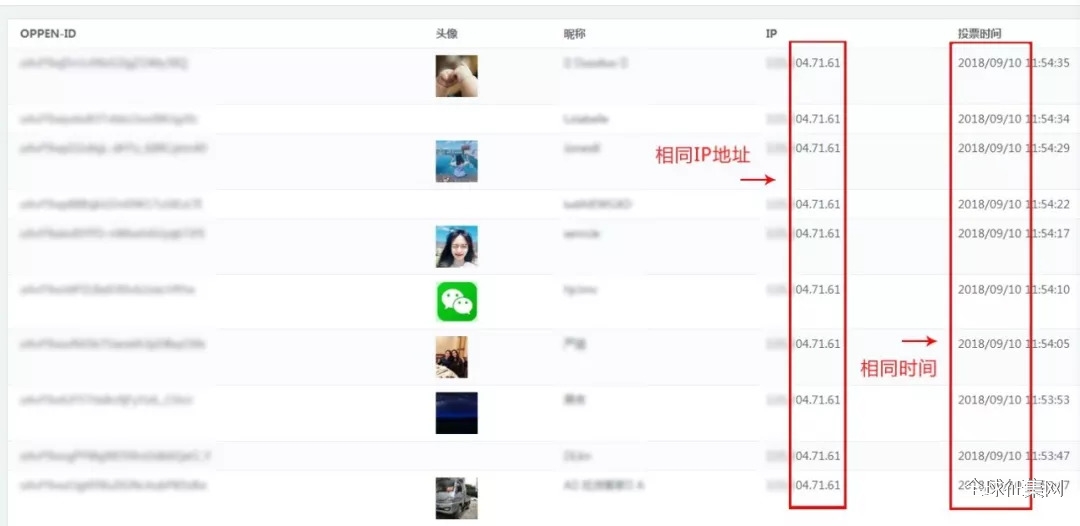Click the OPPEN-ID column header
The width and height of the screenshot is (1080, 526).
pos(48,34)
